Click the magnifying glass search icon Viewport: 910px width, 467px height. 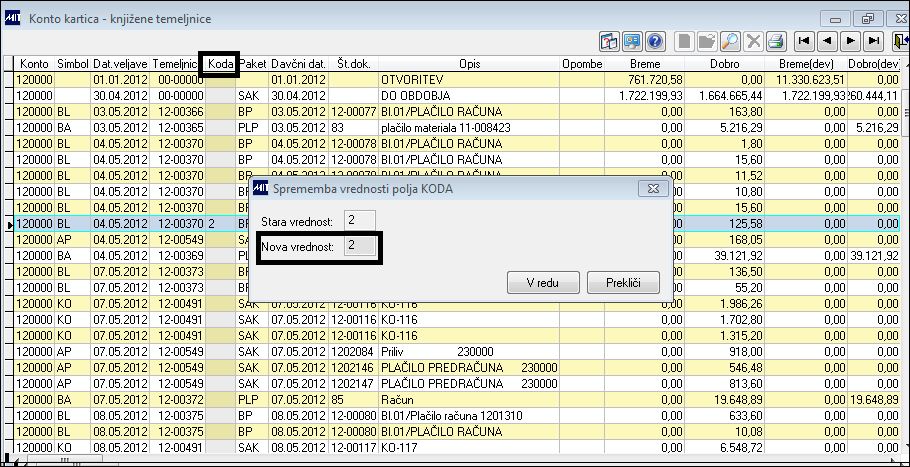tap(730, 41)
